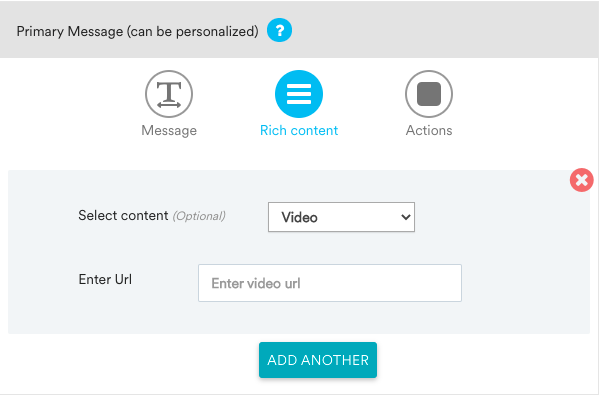Click the Primary Message header text
This screenshot has width=599, height=395.
pyautogui.click(x=138, y=31)
